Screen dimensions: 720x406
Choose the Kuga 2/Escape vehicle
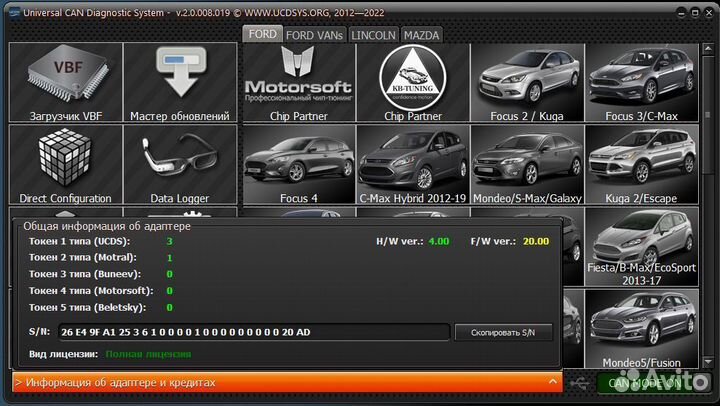(x=640, y=161)
